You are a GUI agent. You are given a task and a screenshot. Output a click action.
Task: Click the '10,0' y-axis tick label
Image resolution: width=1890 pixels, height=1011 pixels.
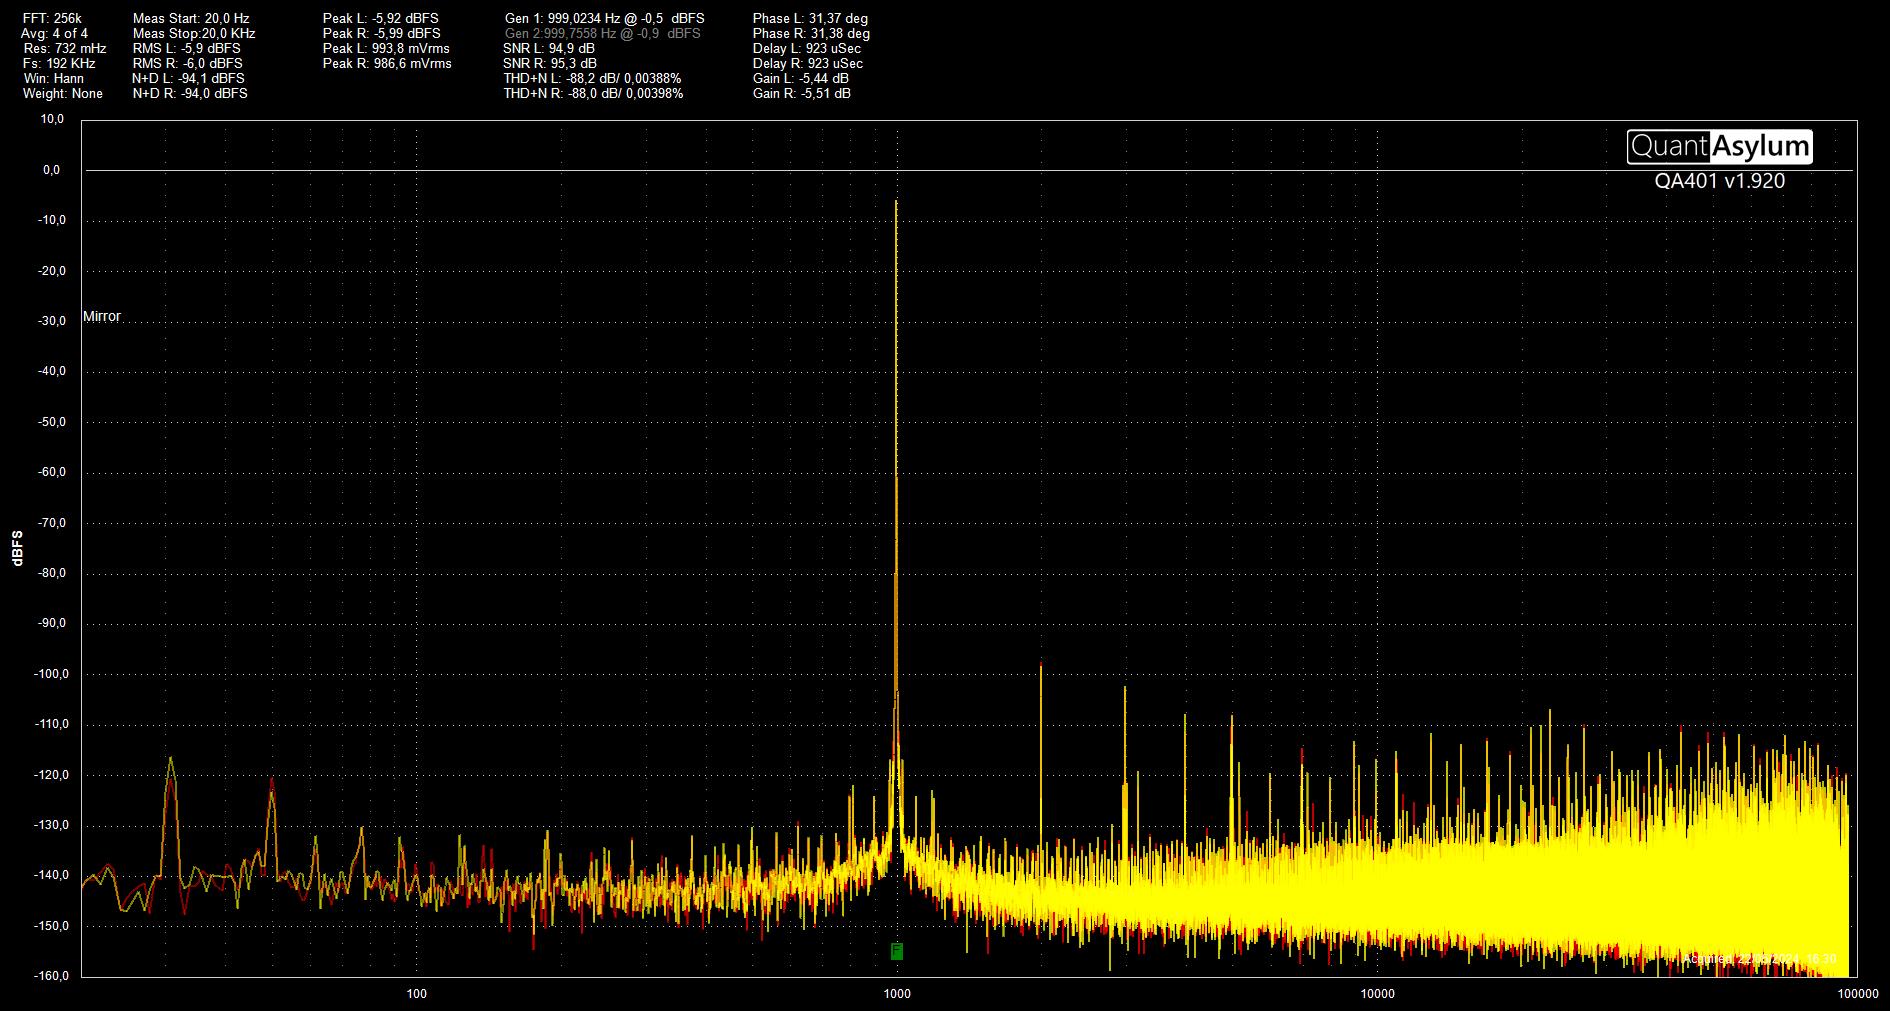tap(53, 119)
